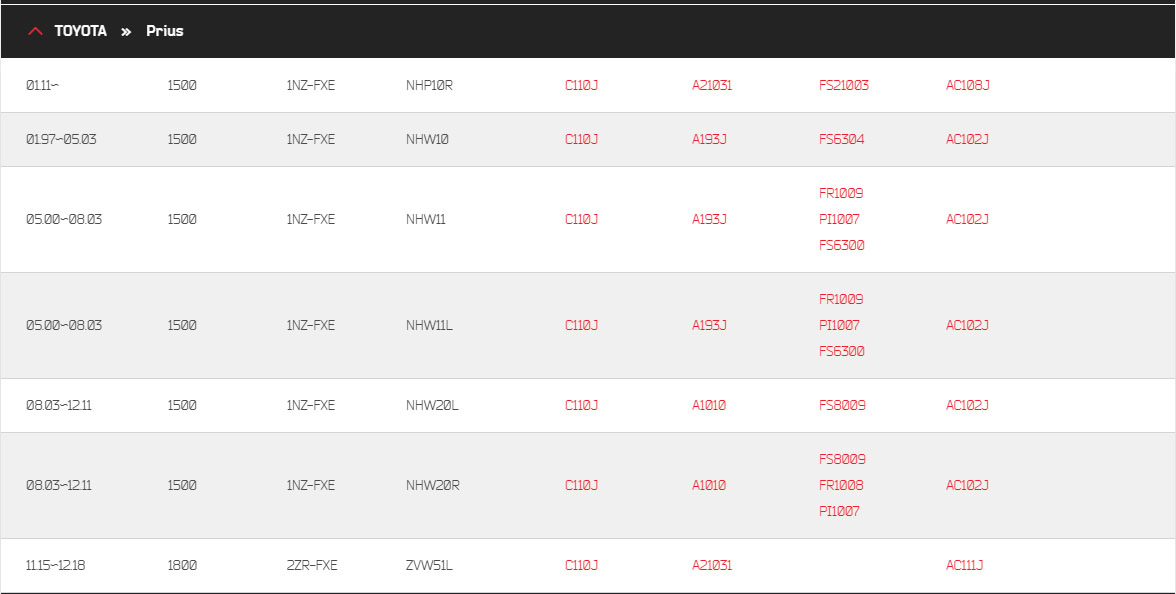Open PI1007 in the NHW20R row
This screenshot has height=594, width=1176.
click(839, 512)
